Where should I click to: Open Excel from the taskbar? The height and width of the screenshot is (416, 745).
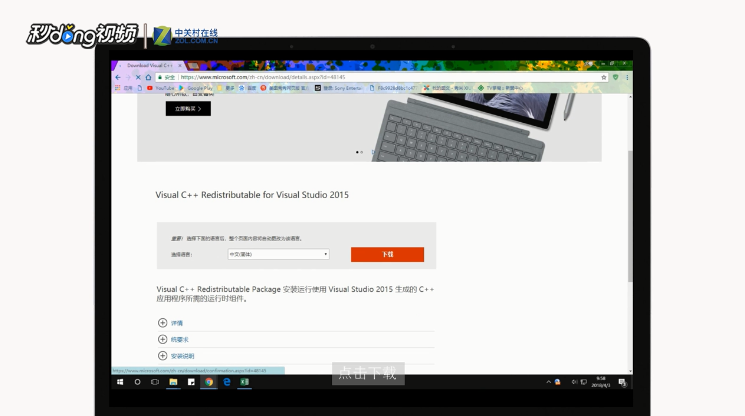pos(244,382)
